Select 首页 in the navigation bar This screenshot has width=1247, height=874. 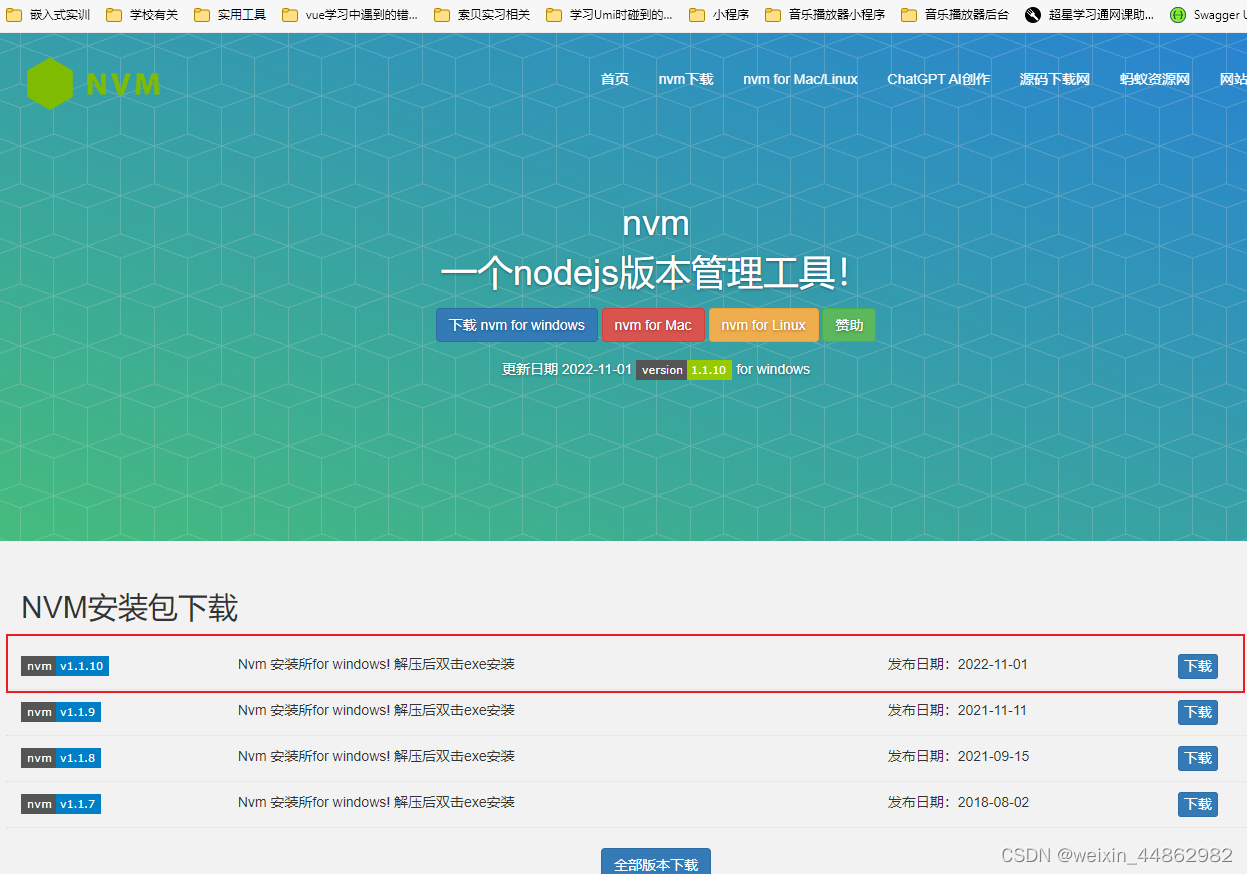tap(614, 79)
